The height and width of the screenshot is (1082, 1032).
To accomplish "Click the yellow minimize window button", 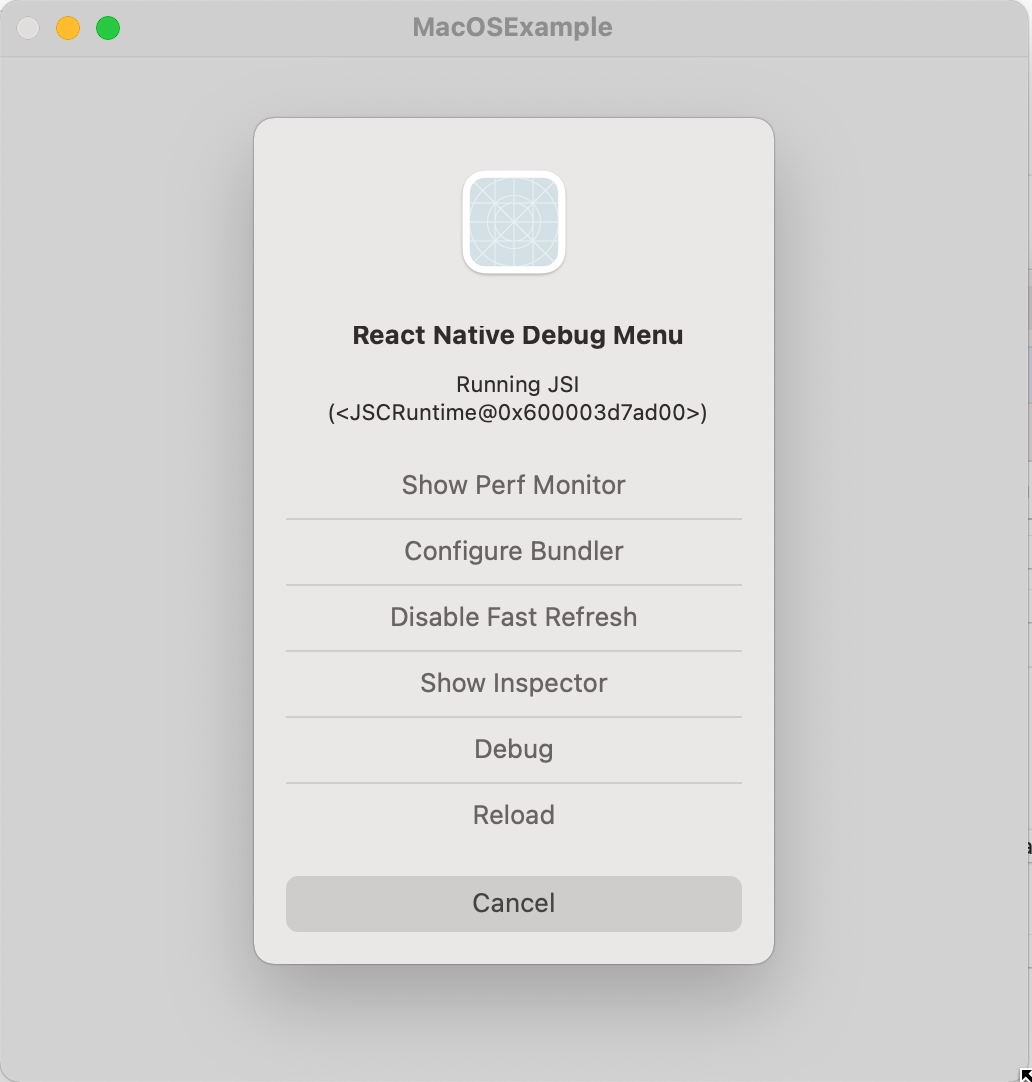I will tap(68, 28).
